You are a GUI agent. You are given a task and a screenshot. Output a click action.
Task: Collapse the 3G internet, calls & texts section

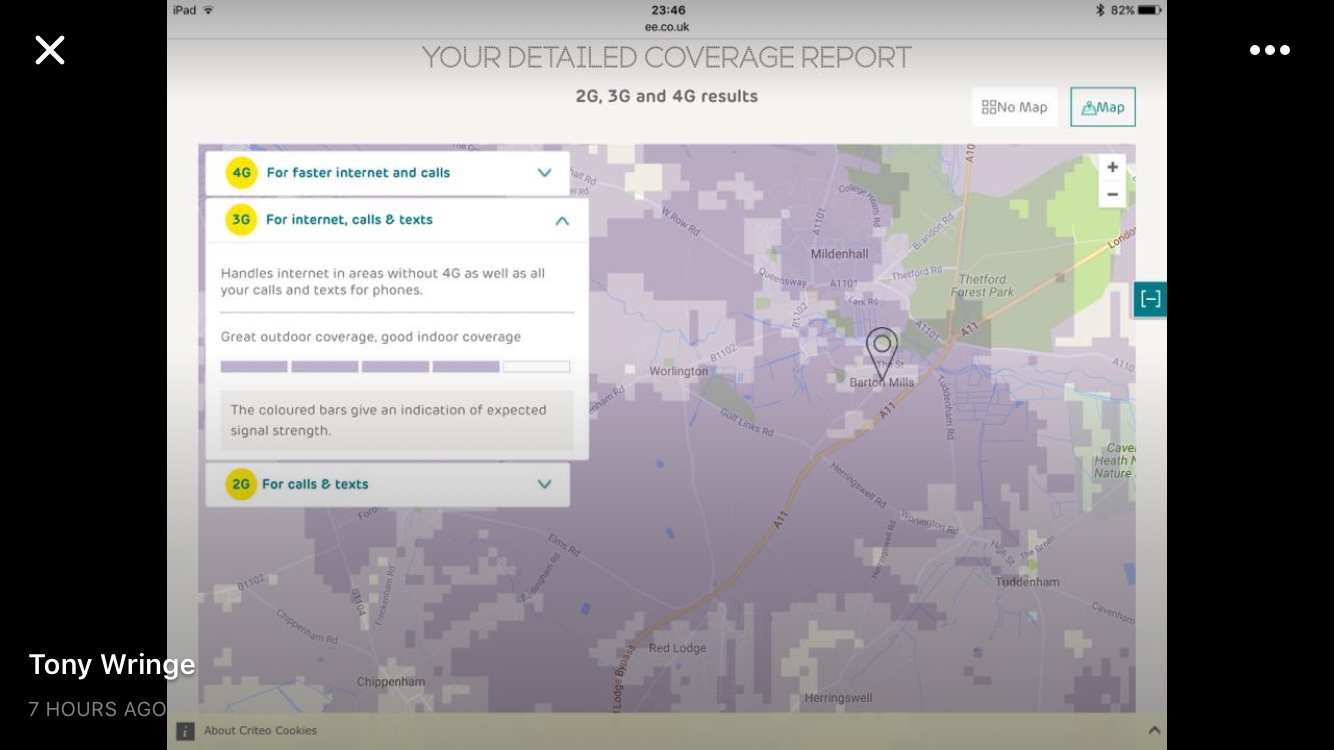click(x=561, y=220)
